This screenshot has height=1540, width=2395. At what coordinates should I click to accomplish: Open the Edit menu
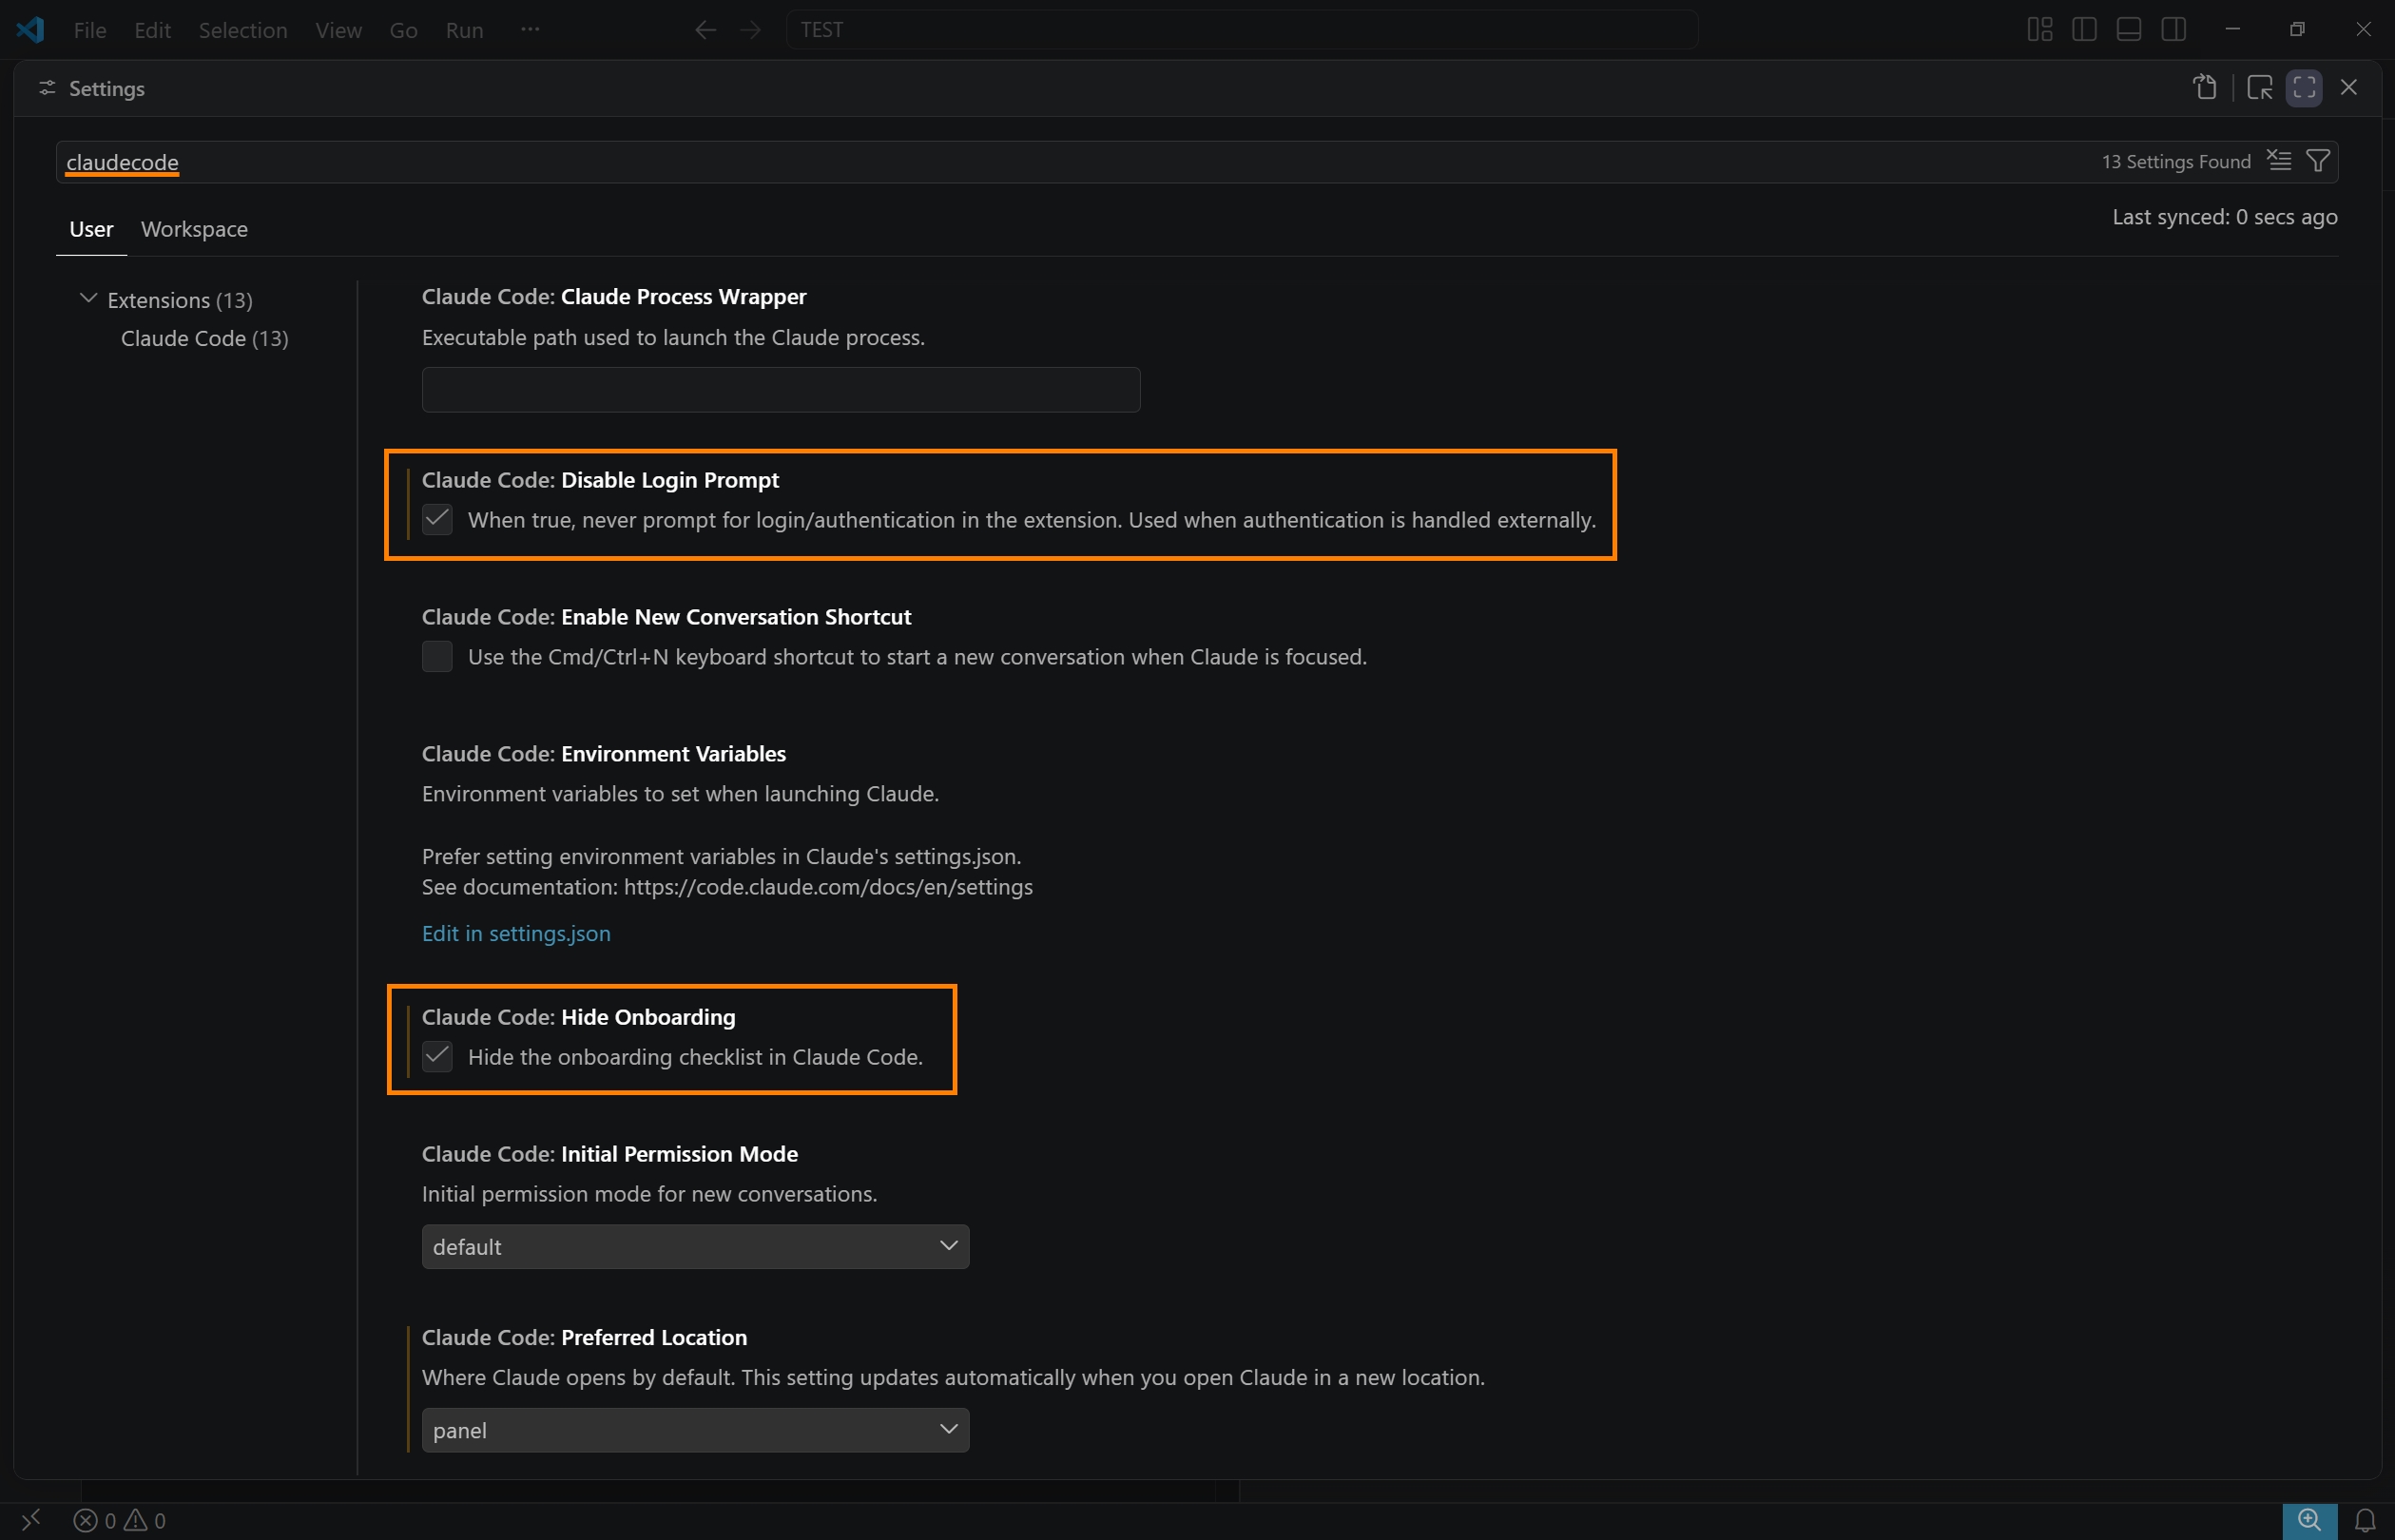pos(153,30)
